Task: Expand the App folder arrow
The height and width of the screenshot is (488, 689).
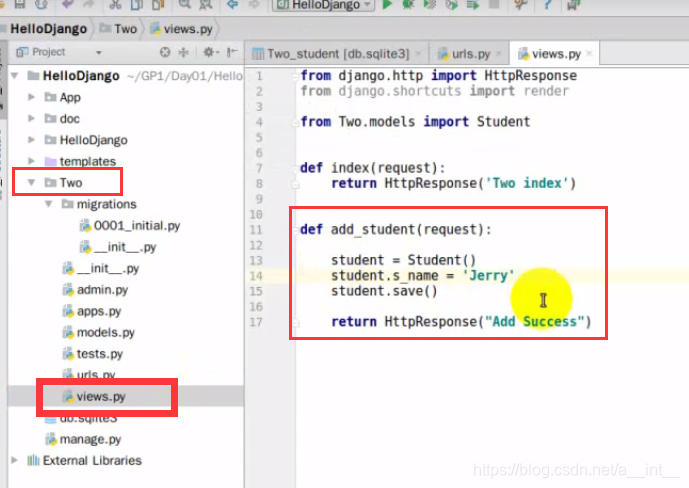Action: click(31, 97)
